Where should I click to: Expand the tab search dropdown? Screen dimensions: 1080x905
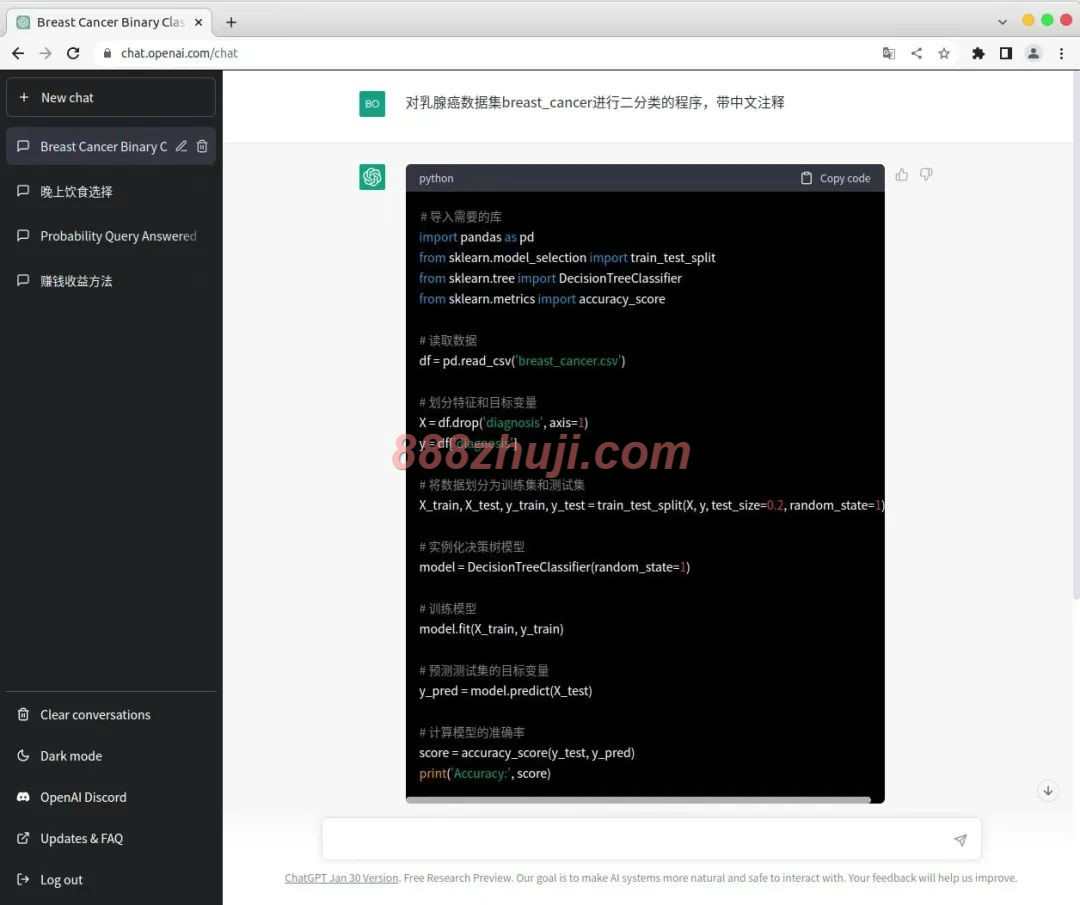pos(1002,22)
